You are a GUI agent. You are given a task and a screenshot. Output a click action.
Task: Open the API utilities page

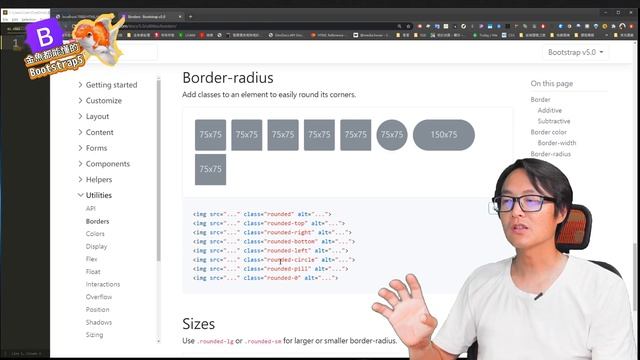(91, 209)
